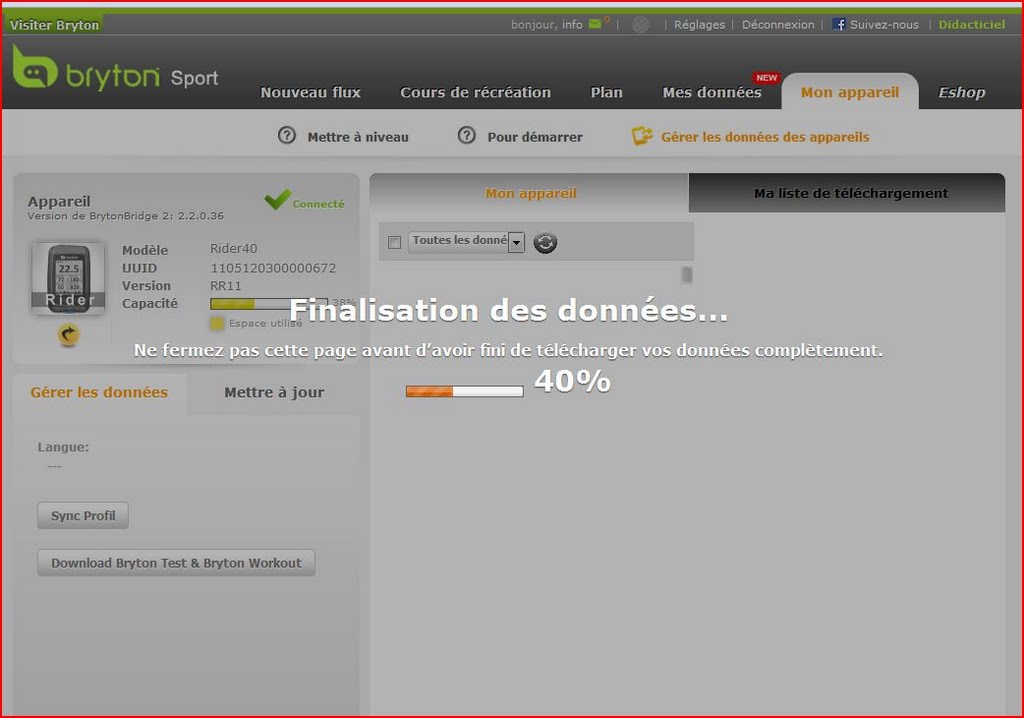The height and width of the screenshot is (718, 1024).
Task: Click the green Connecté checkmark icon
Action: [278, 199]
